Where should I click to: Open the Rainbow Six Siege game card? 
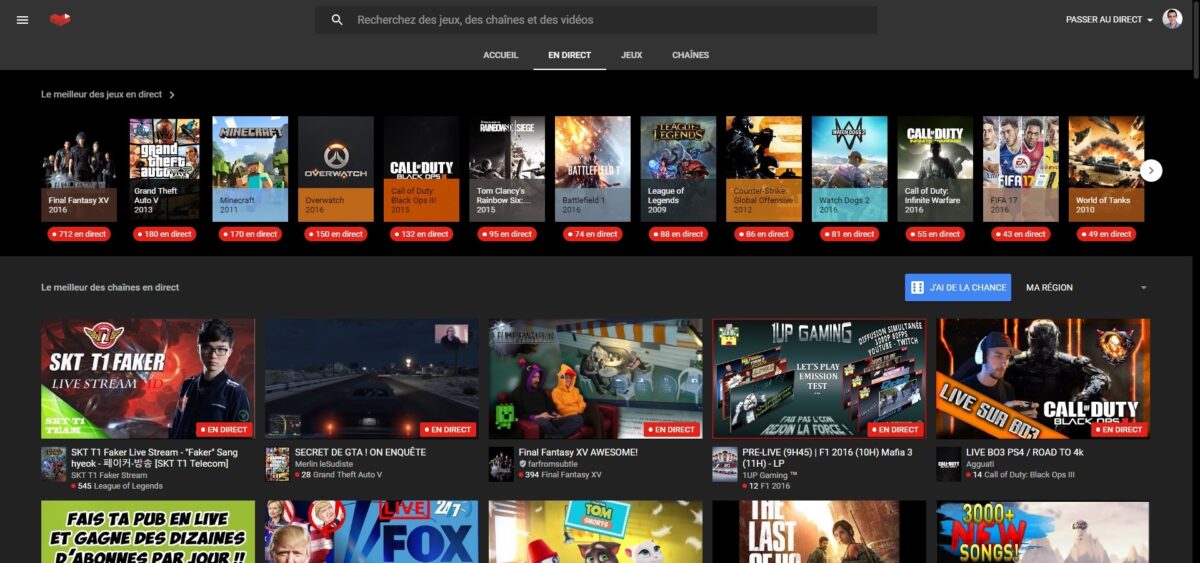click(x=507, y=169)
